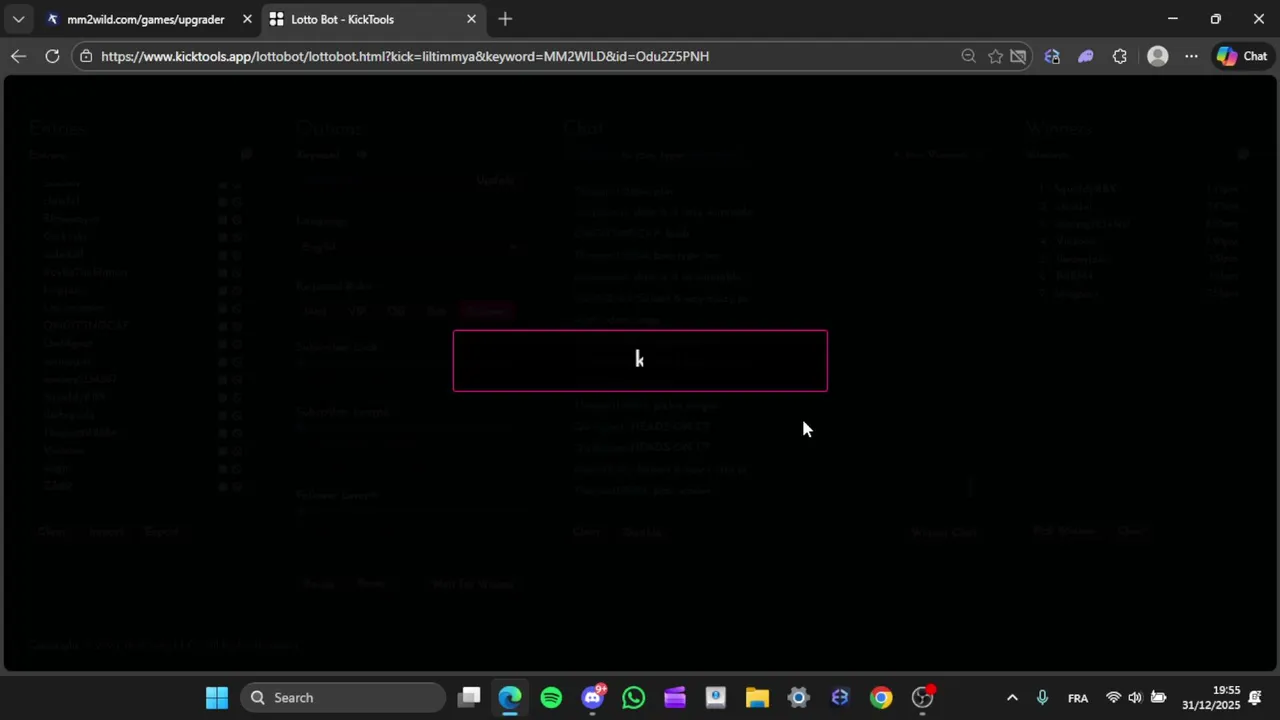Open the Settings gear on taskbar

(798, 697)
